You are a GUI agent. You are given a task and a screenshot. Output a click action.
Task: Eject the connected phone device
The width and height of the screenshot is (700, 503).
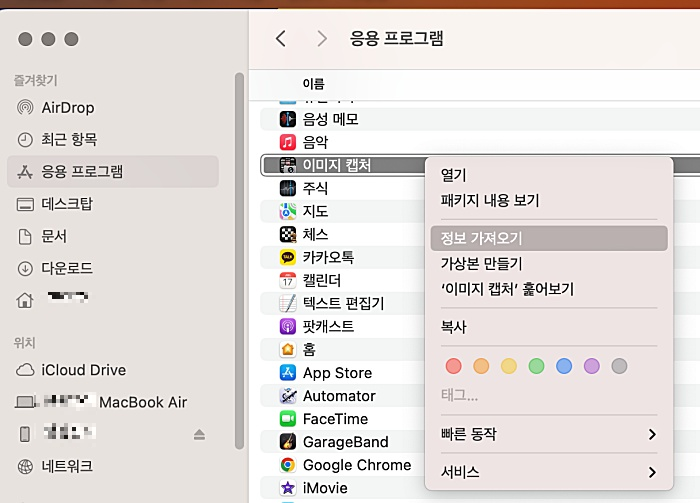199,434
